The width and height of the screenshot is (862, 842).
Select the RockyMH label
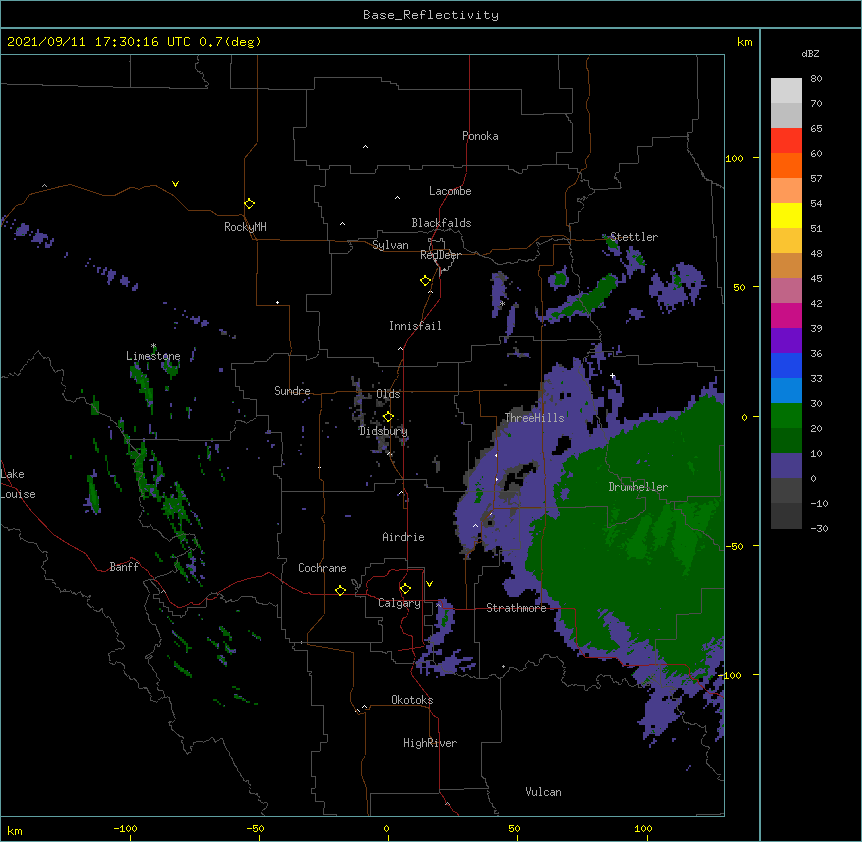click(x=245, y=227)
